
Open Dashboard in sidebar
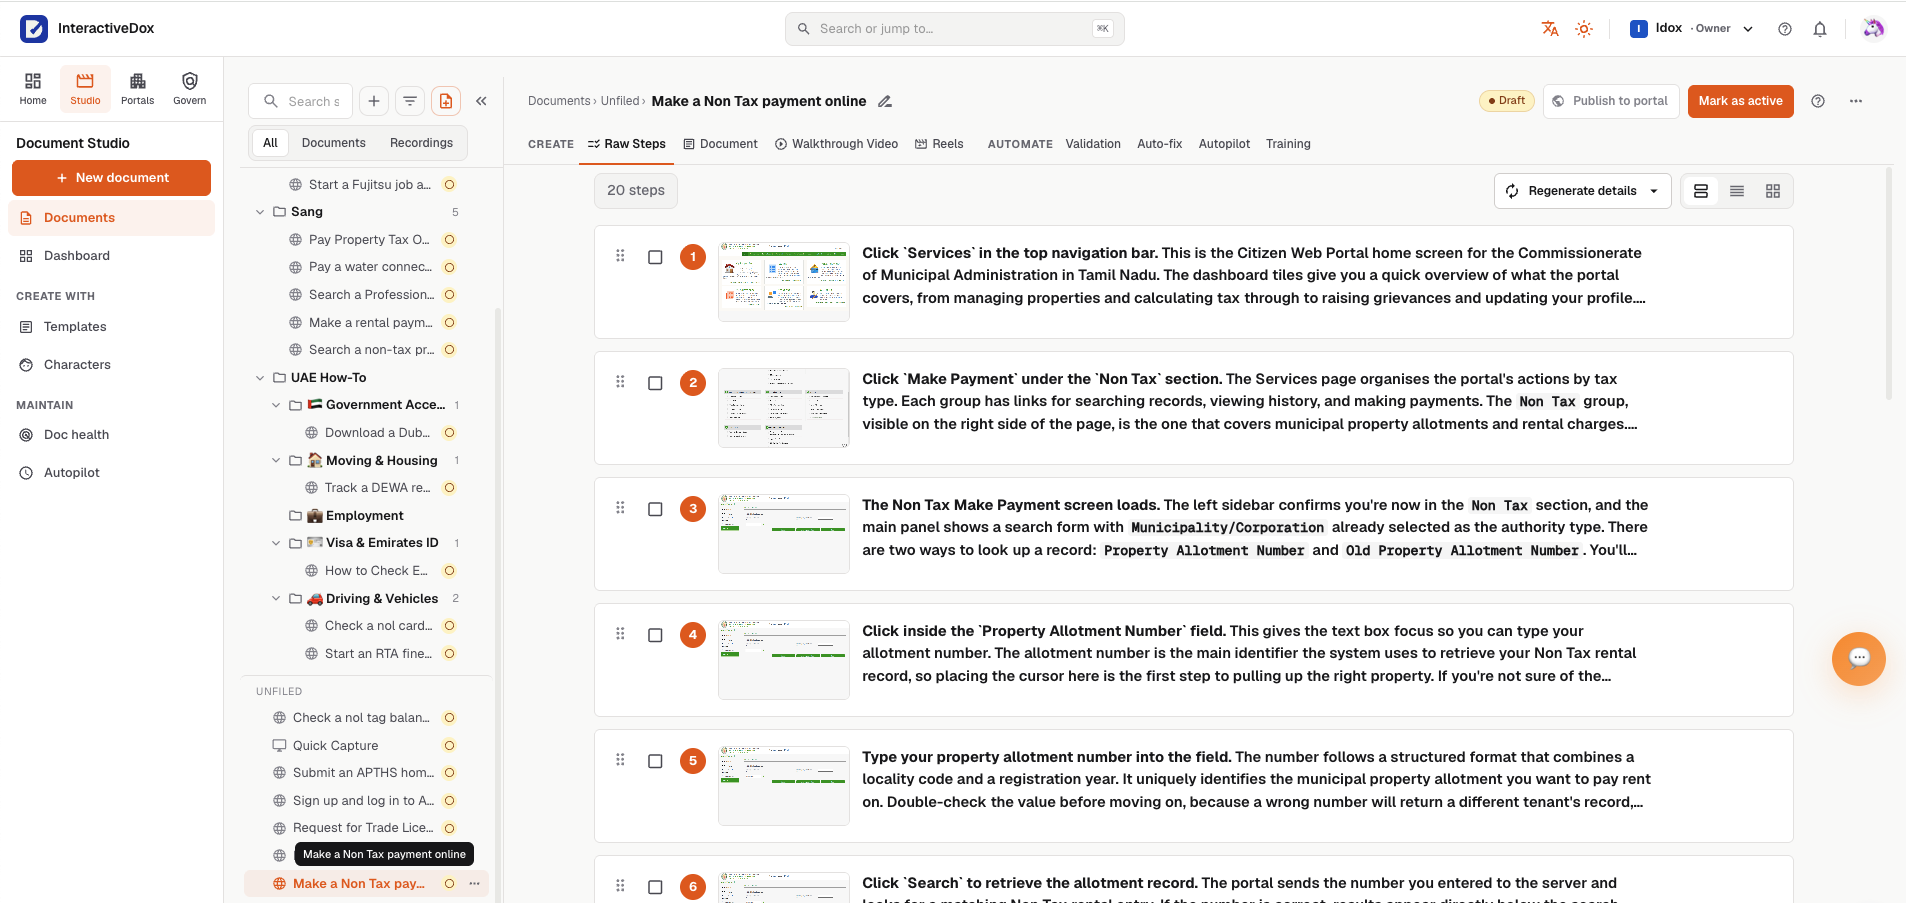coord(111,256)
